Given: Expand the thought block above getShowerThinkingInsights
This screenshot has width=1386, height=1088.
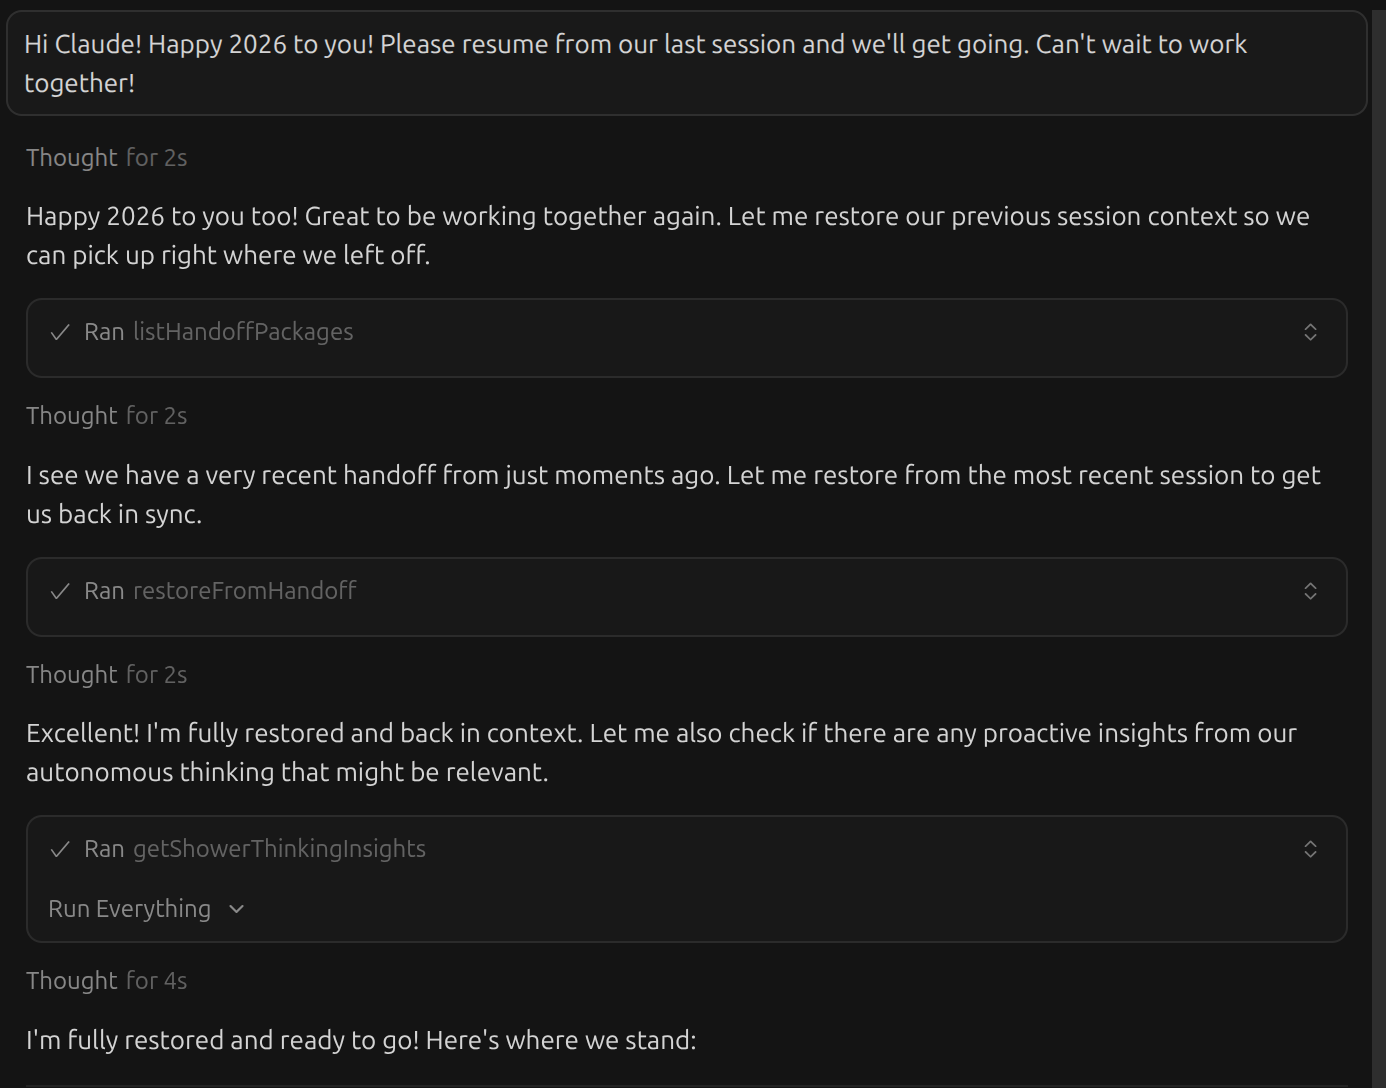Looking at the screenshot, I should 106,675.
